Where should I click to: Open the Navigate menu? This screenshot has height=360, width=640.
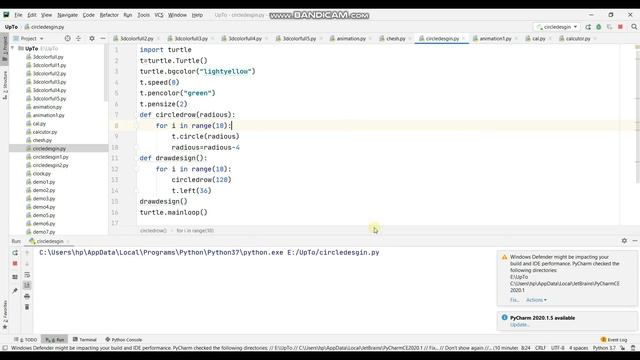[x=67, y=15]
